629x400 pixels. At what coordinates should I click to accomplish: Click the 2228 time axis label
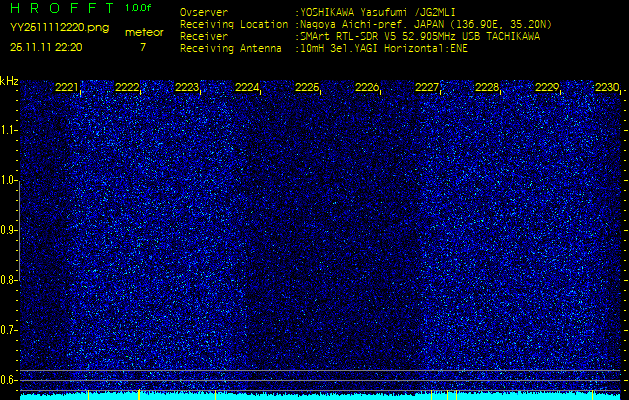pos(487,87)
